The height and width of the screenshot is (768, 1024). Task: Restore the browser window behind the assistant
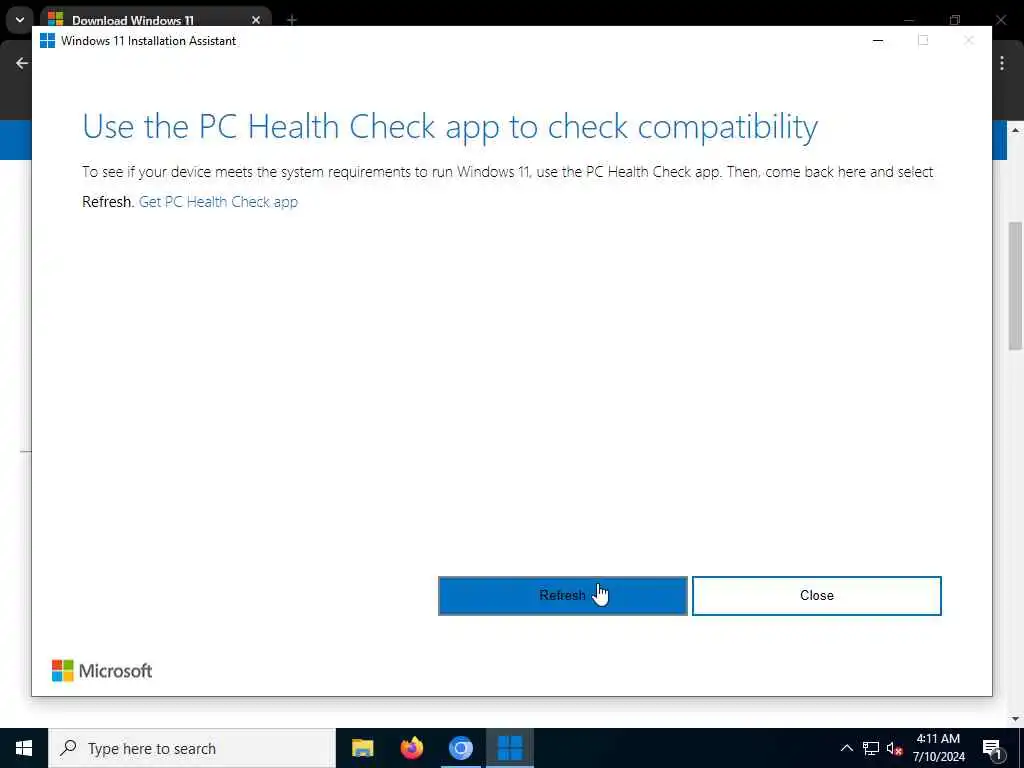955,20
